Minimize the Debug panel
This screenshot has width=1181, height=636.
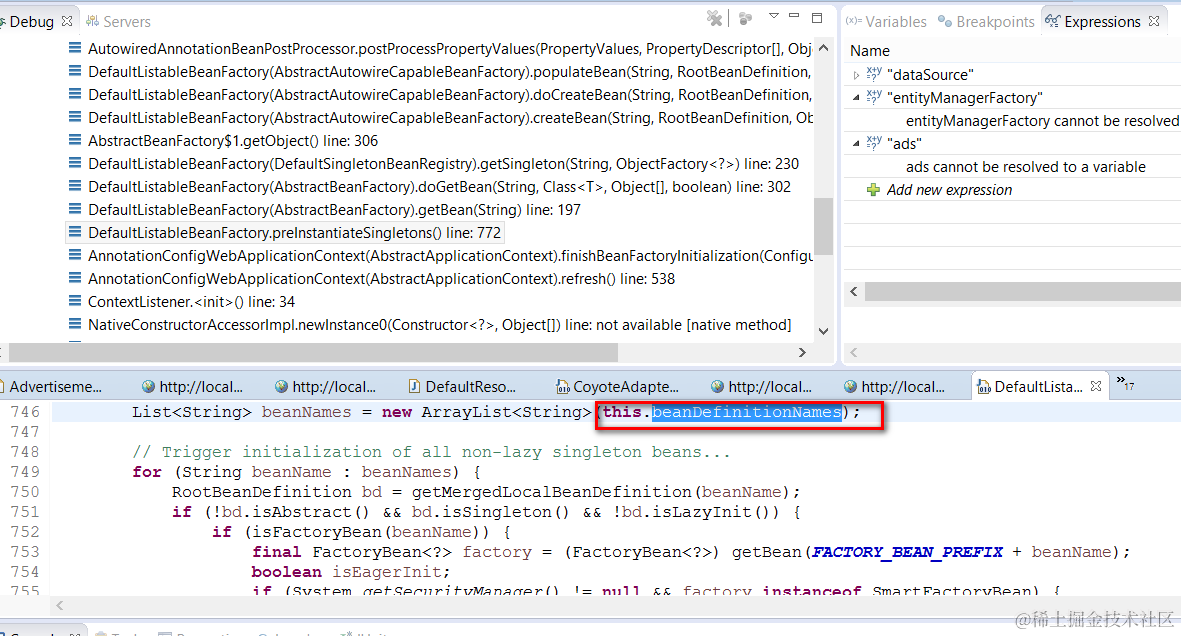[794, 15]
